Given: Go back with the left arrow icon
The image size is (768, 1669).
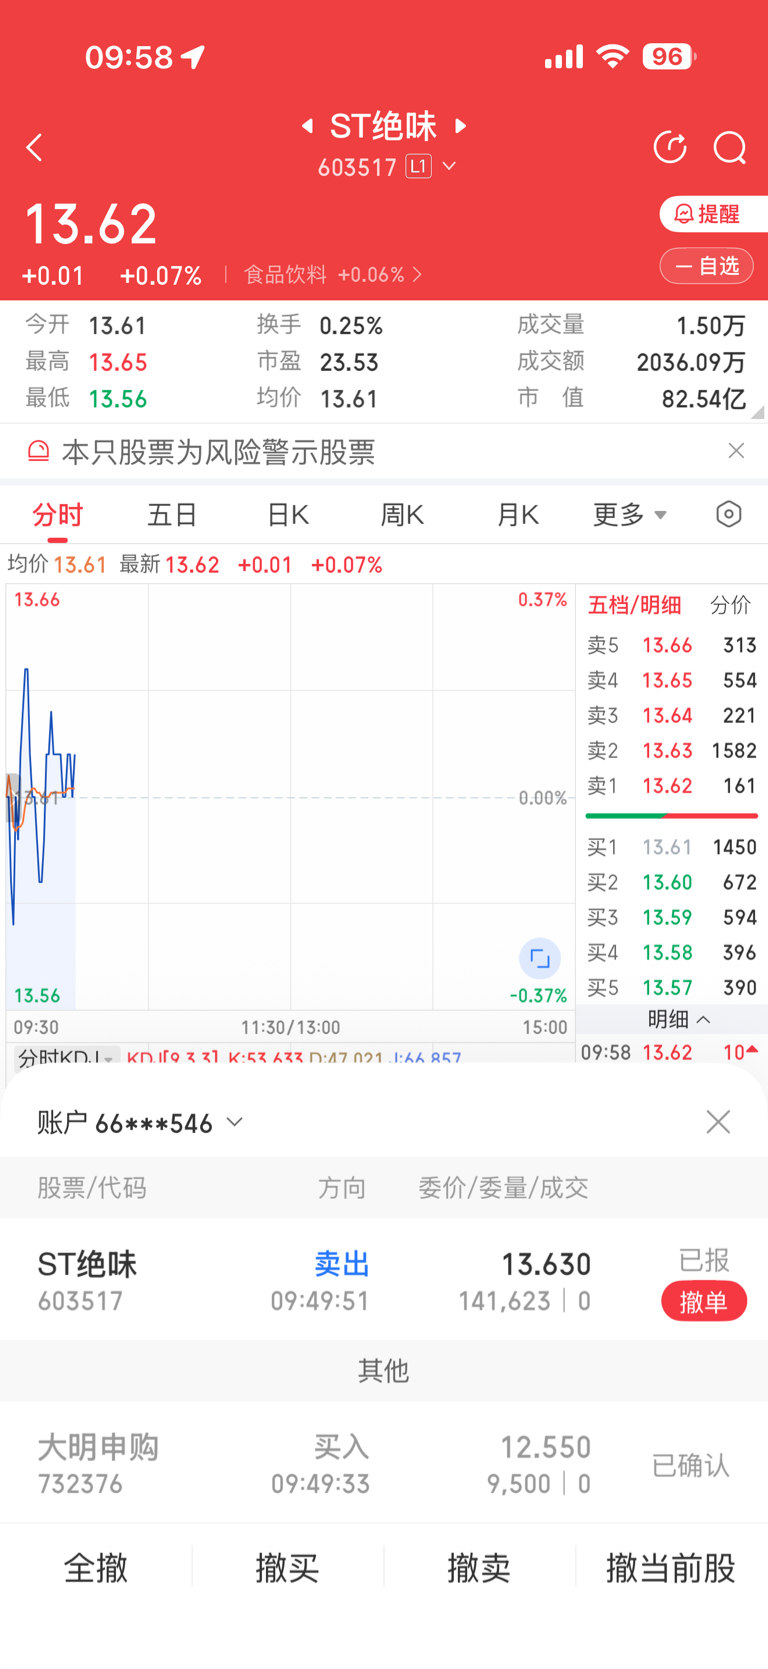Looking at the screenshot, I should click(34, 148).
